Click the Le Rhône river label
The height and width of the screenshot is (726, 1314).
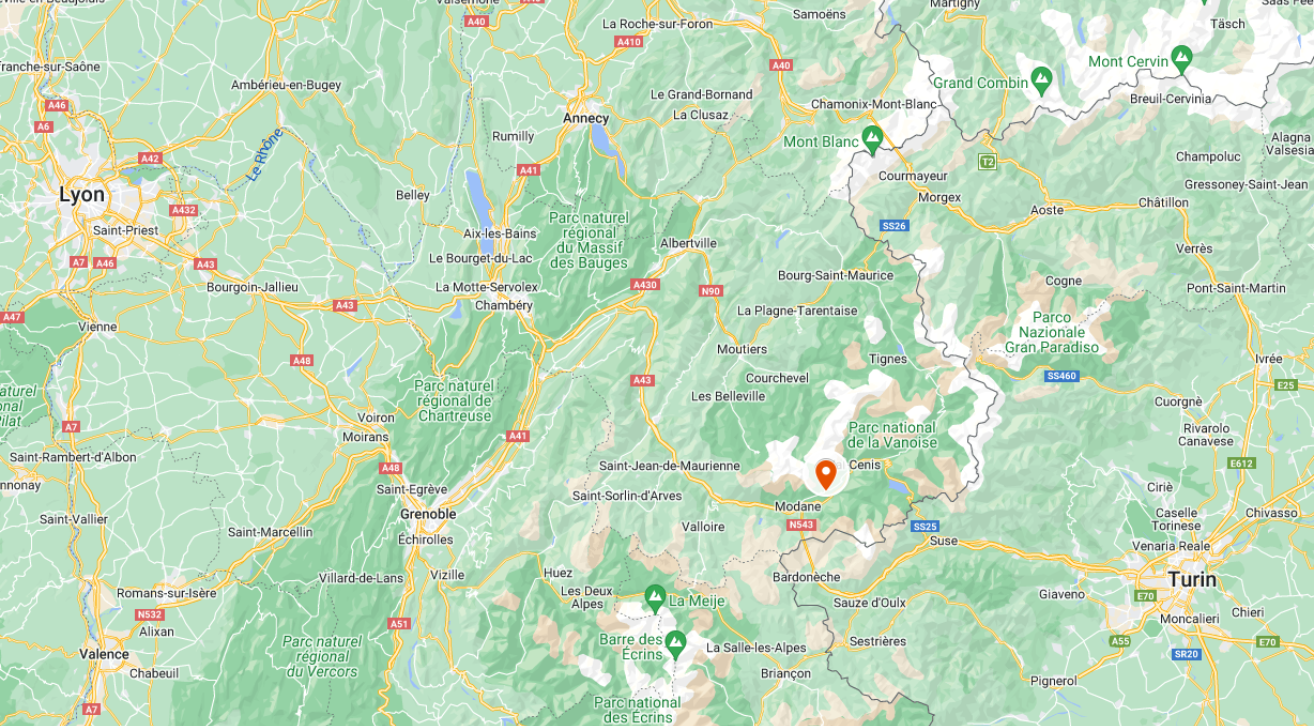pos(265,155)
